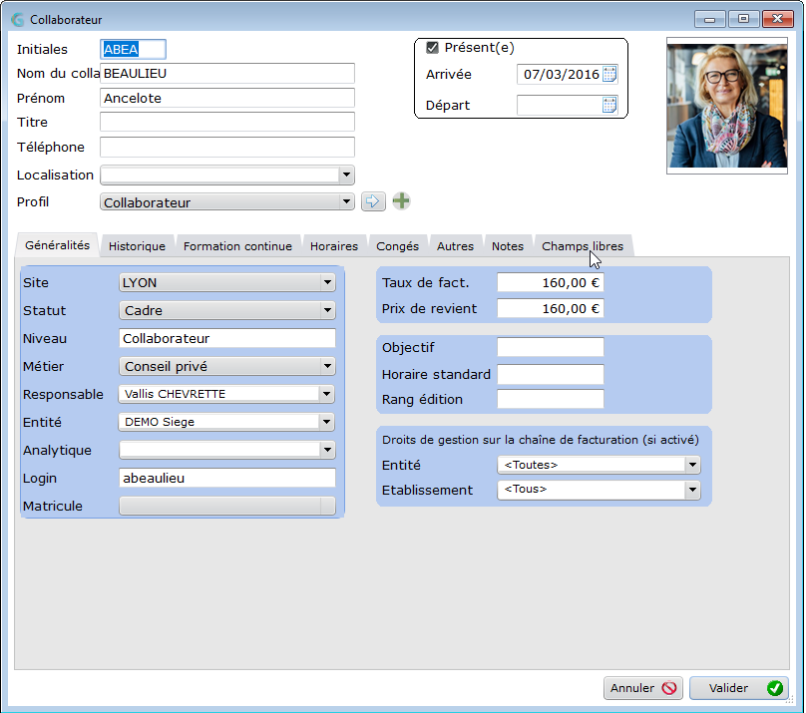This screenshot has height=713, width=806.
Task: Focus the empty Téléphone field
Action: point(227,147)
